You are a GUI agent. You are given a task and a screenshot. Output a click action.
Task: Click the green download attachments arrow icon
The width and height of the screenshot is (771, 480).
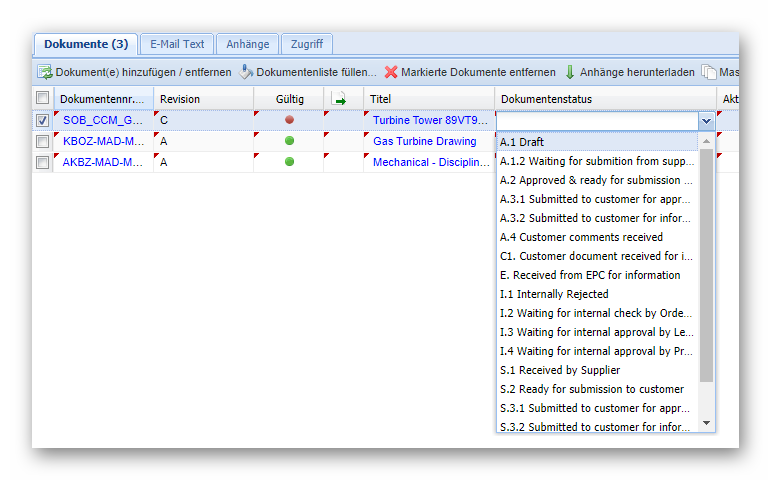pos(570,72)
